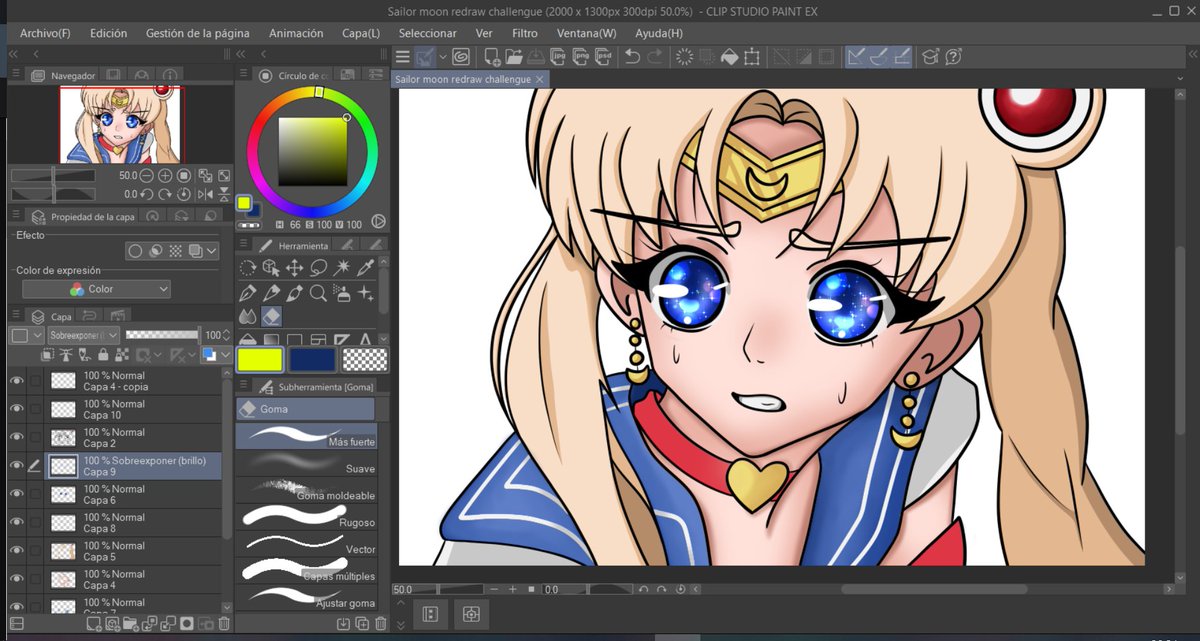Hide layer Capa 8
1200x641 pixels.
(15, 522)
